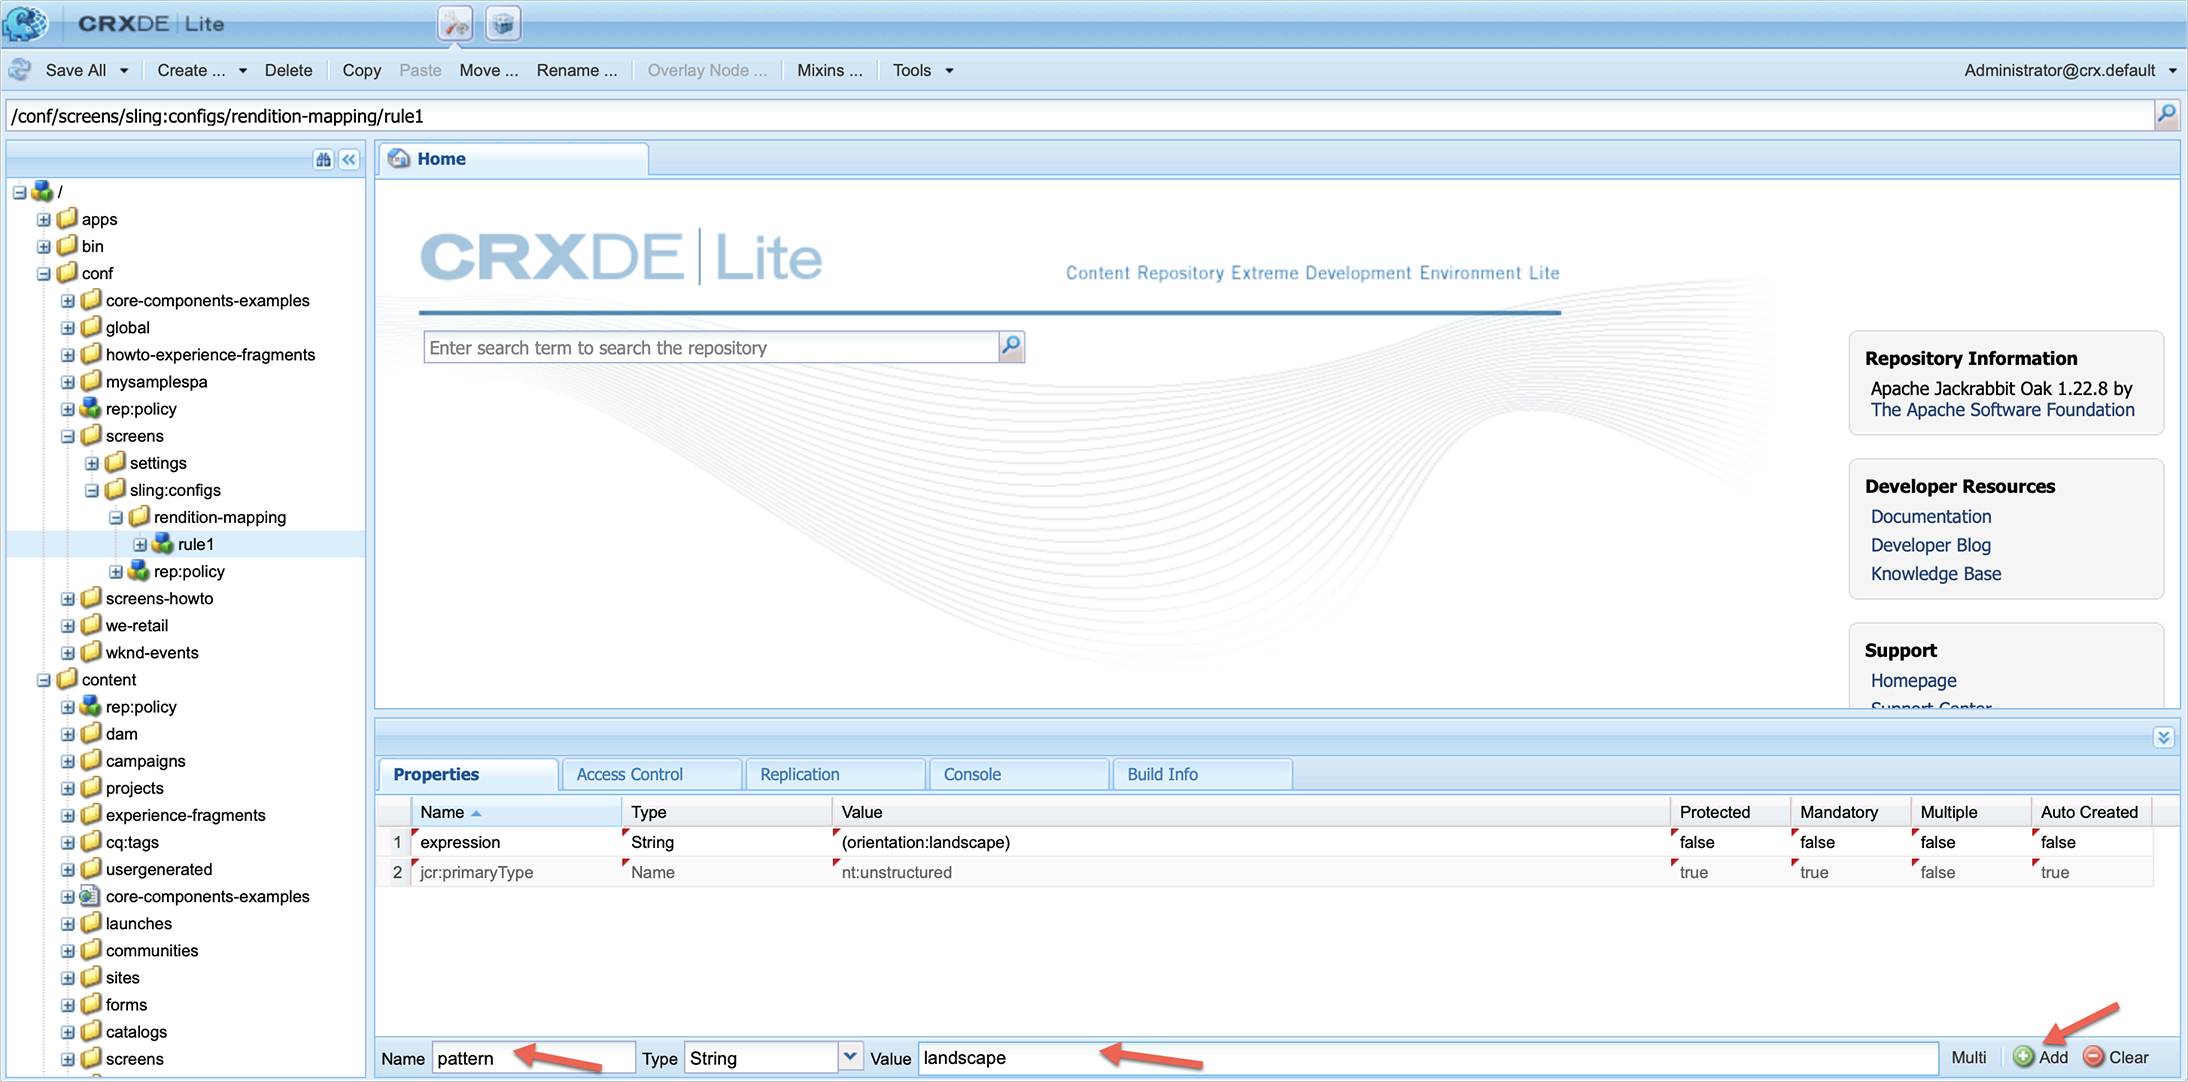Open the Type String dropdown
2188x1082 pixels.
(850, 1056)
